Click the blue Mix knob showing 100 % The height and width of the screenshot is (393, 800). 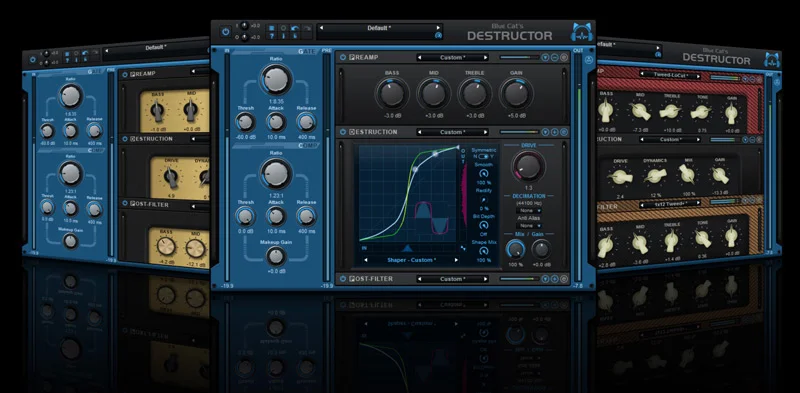pos(515,249)
